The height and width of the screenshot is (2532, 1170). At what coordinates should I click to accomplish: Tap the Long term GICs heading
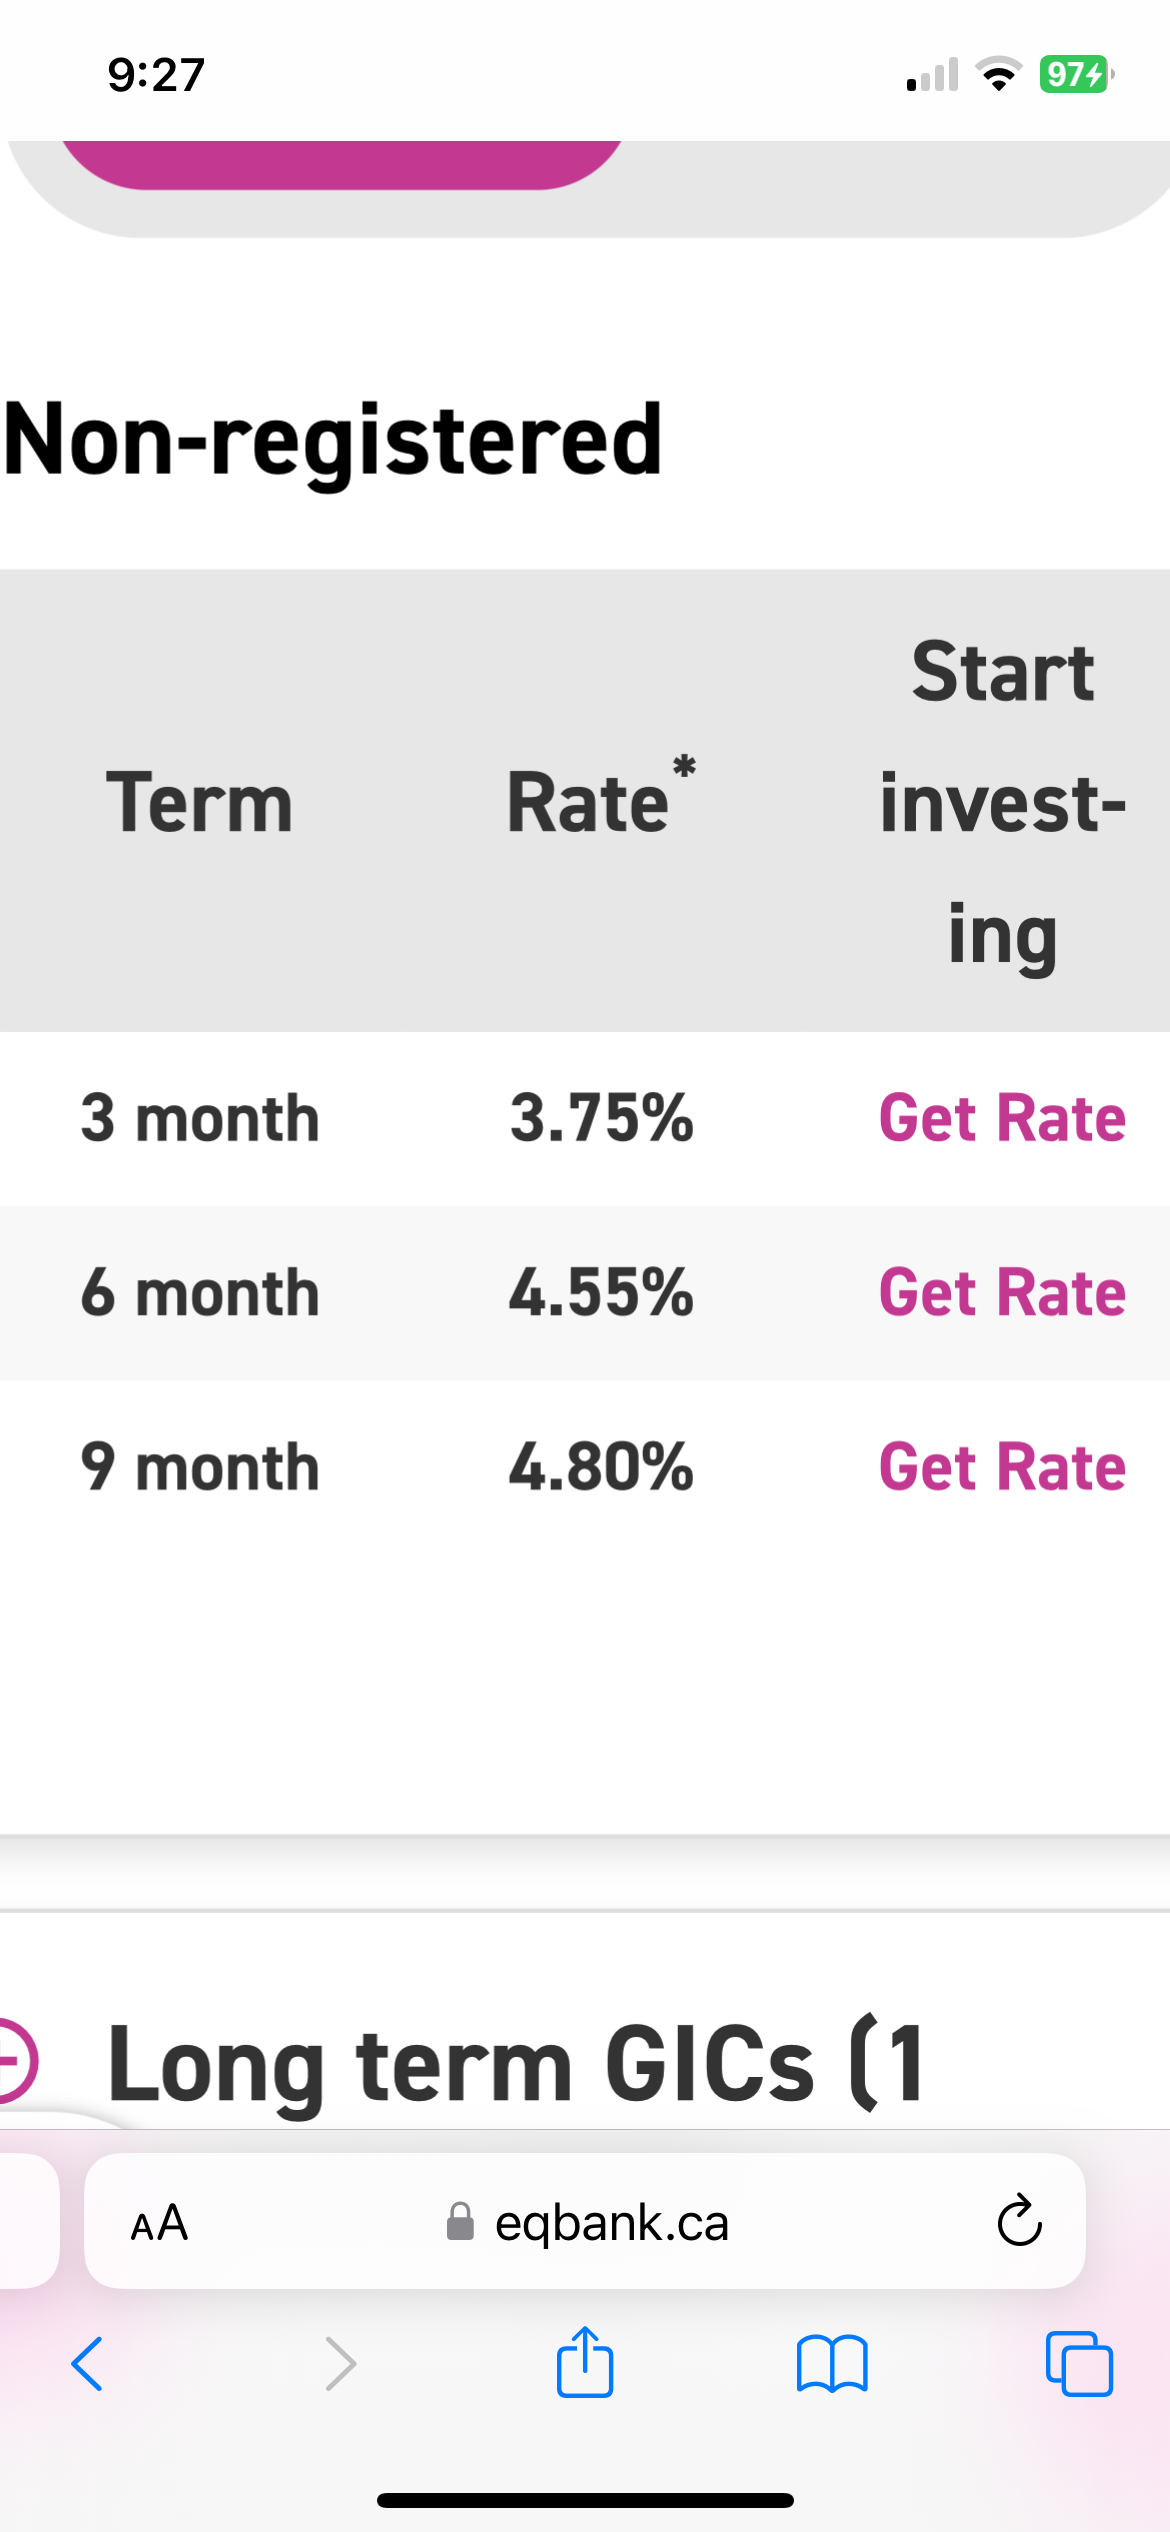[x=515, y=2062]
